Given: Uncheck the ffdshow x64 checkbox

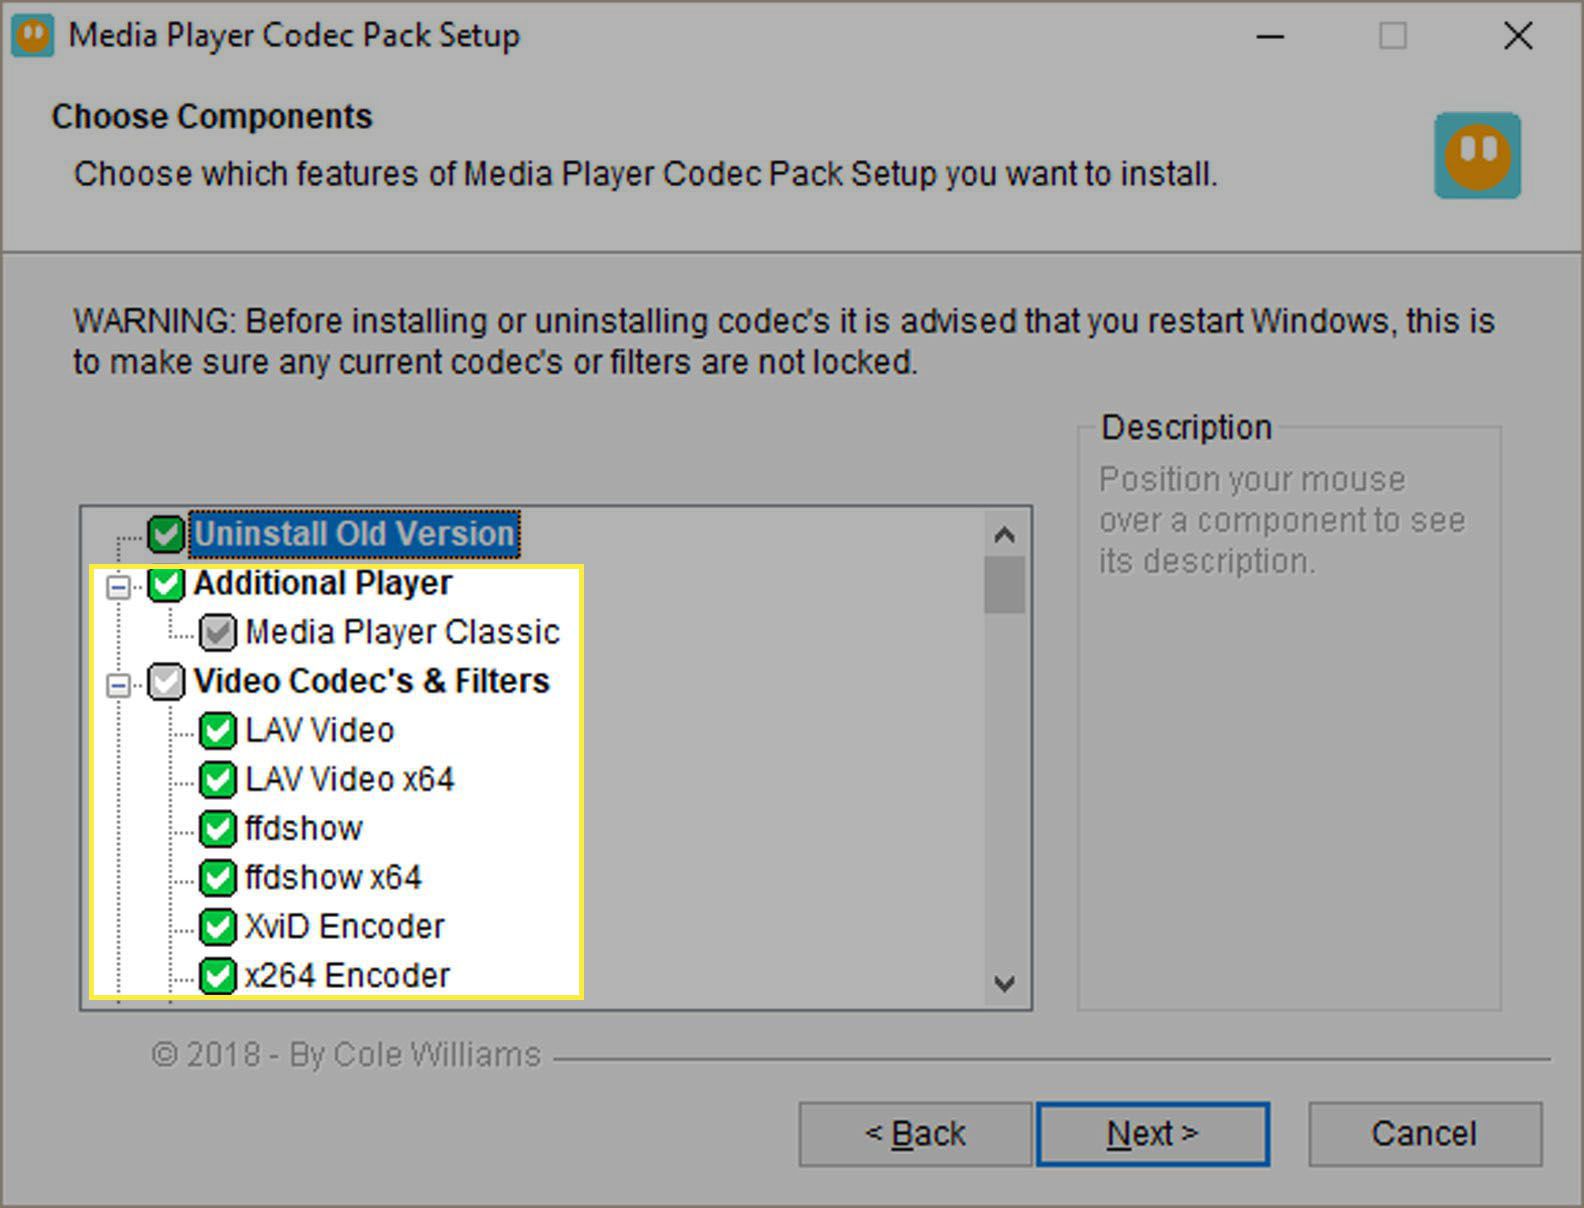Looking at the screenshot, I should pyautogui.click(x=217, y=878).
